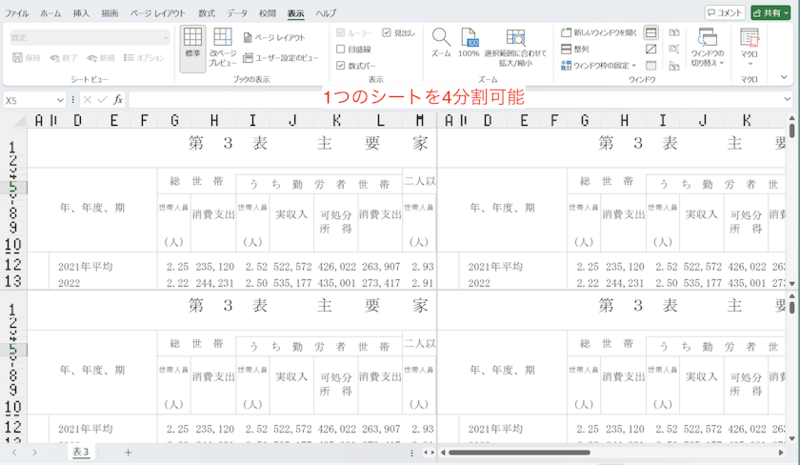
Task: Click 選択範囲に合わせて拡大/縮小 zoom to selection
Action: [x=515, y=47]
